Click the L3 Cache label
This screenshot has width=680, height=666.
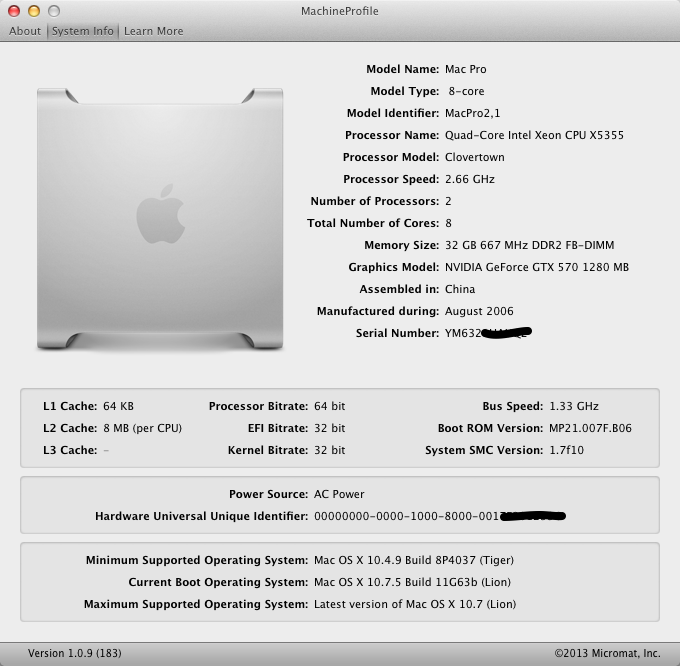click(x=70, y=450)
